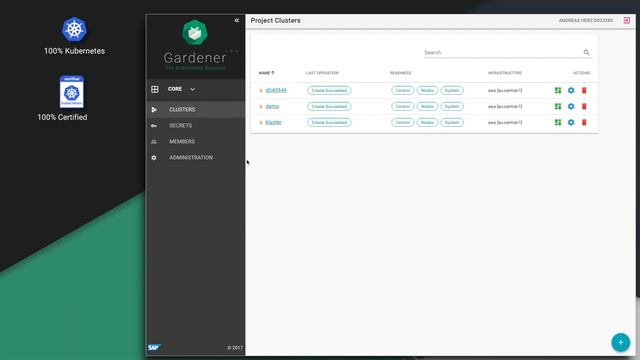Open the demo cluster link
This screenshot has height=360, width=640.
tap(272, 106)
